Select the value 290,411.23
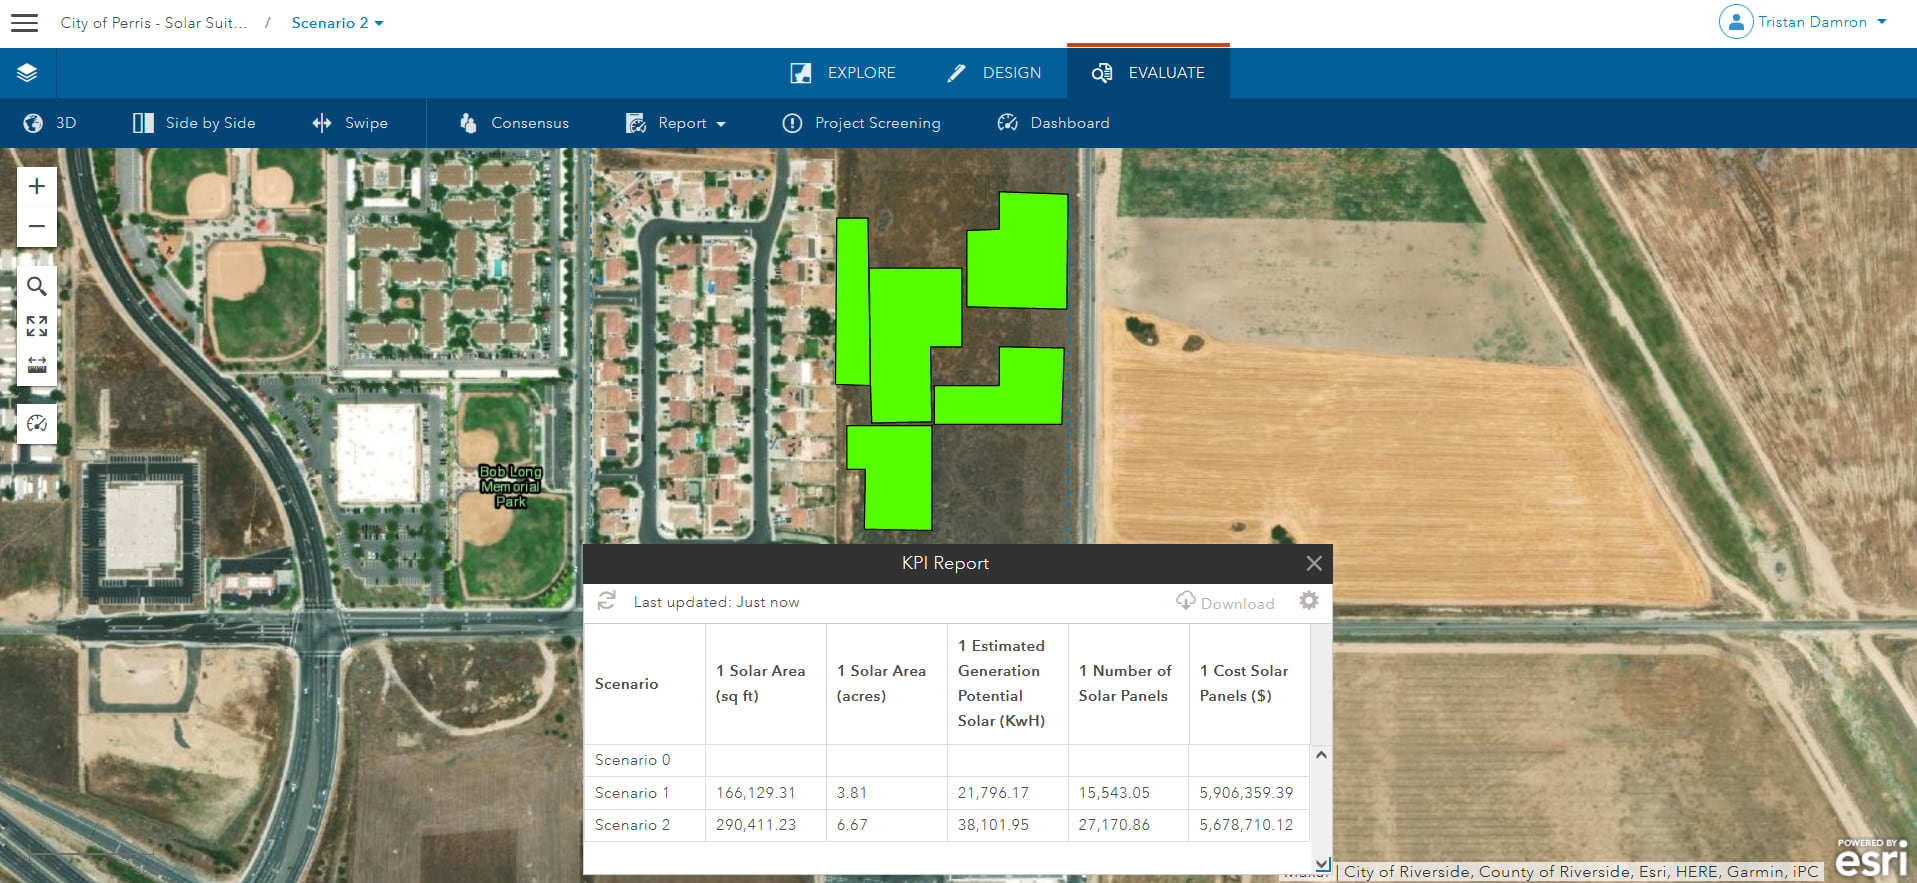Screen dimensions: 1917x883 (x=756, y=825)
